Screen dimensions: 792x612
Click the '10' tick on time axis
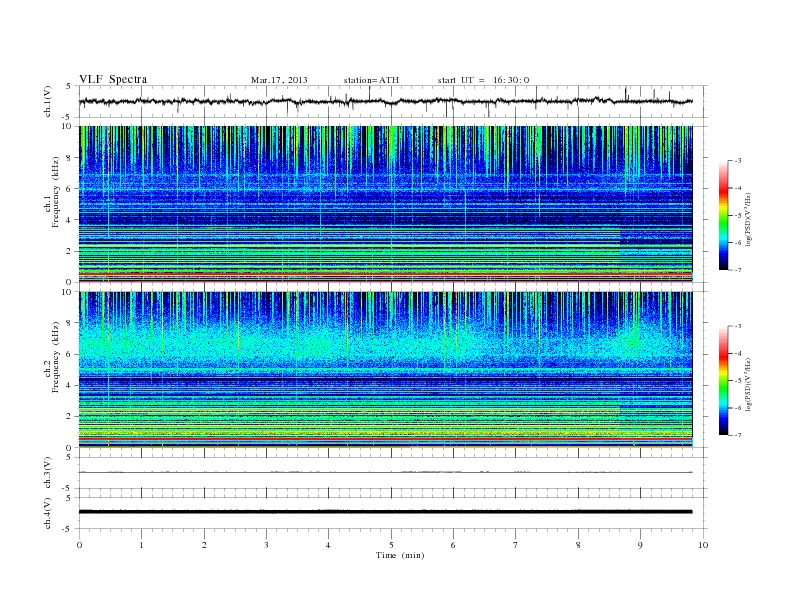tap(703, 545)
